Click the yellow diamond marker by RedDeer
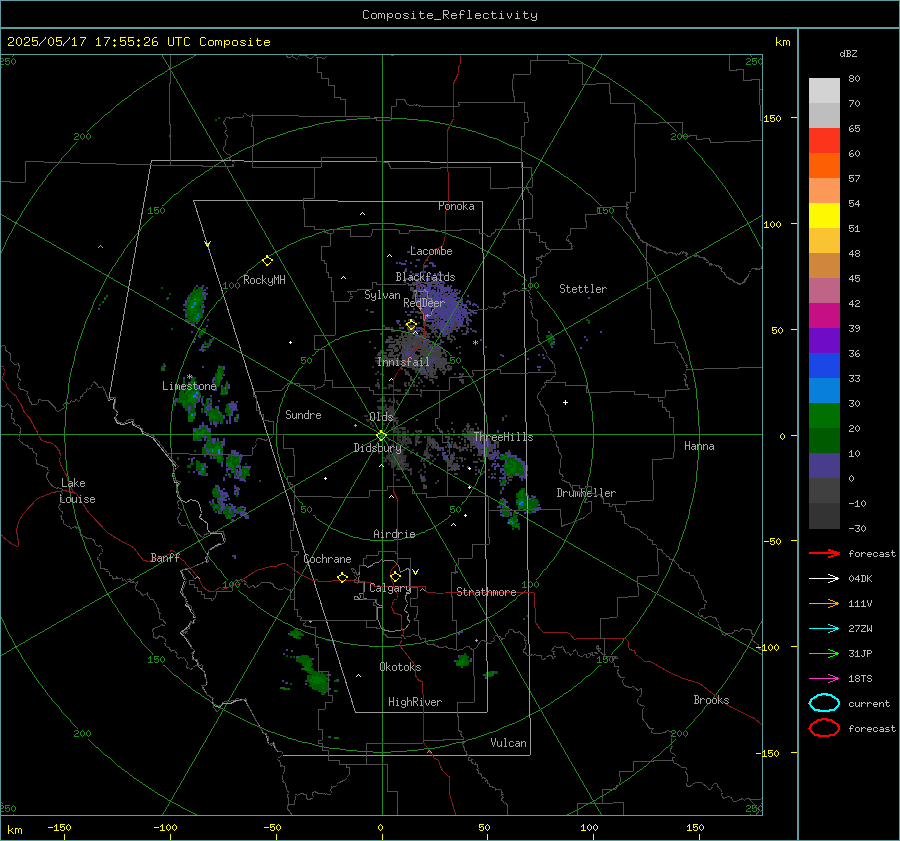The image size is (900, 841). tap(411, 325)
